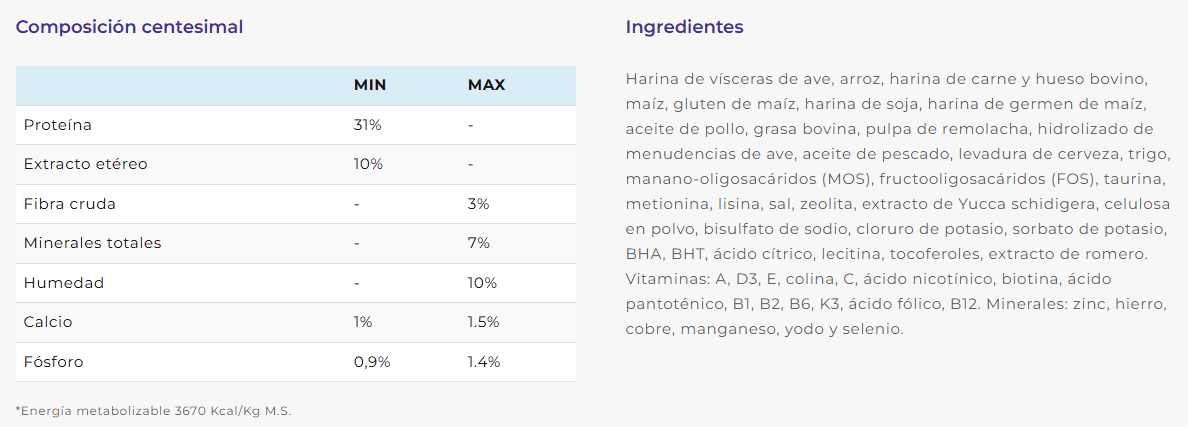Select Calcio maximum 1.5% value

[x=483, y=322]
